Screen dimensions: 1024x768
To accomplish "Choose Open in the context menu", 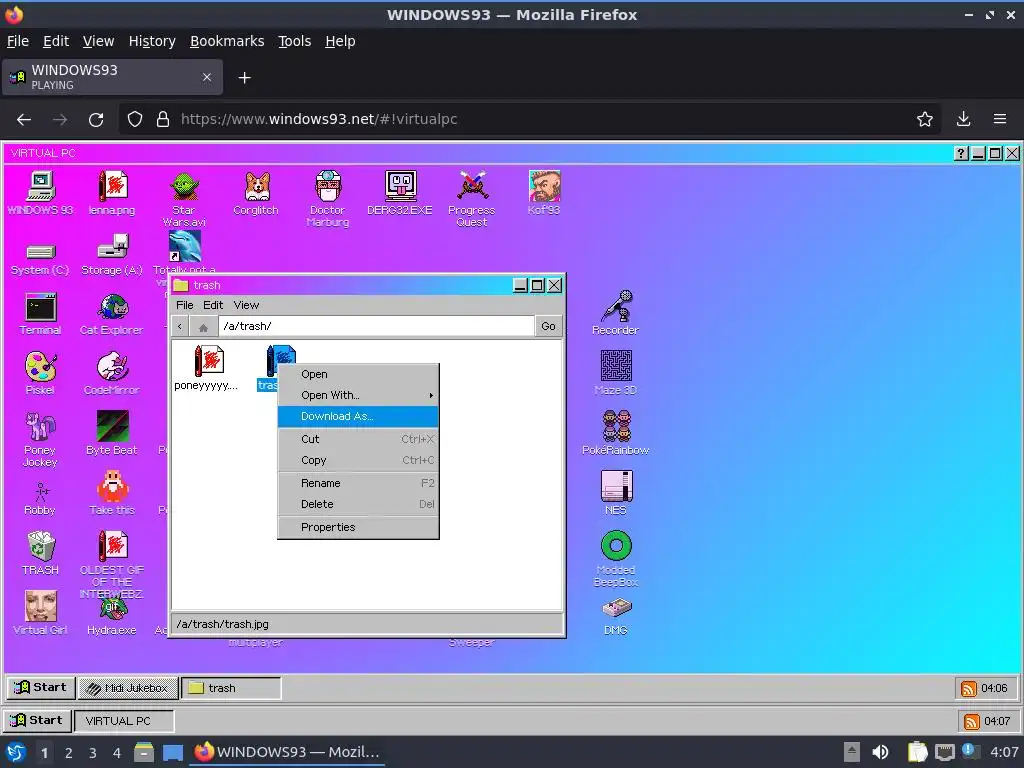I will 358,374.
